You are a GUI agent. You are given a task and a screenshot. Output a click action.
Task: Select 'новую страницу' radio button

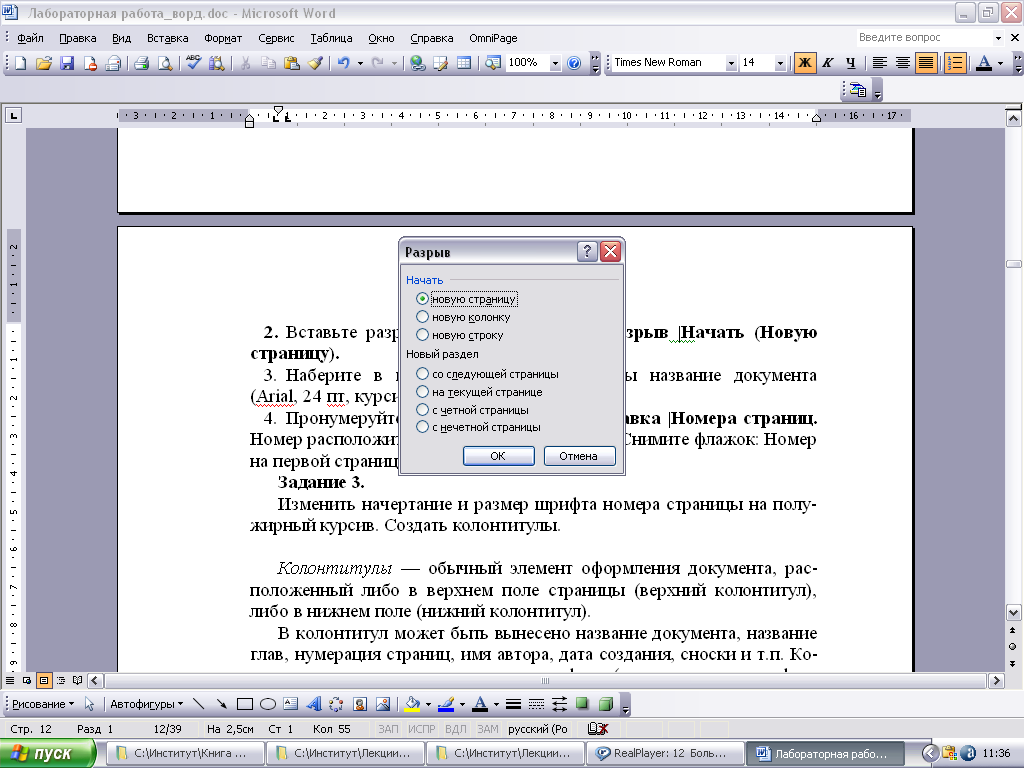pos(423,299)
